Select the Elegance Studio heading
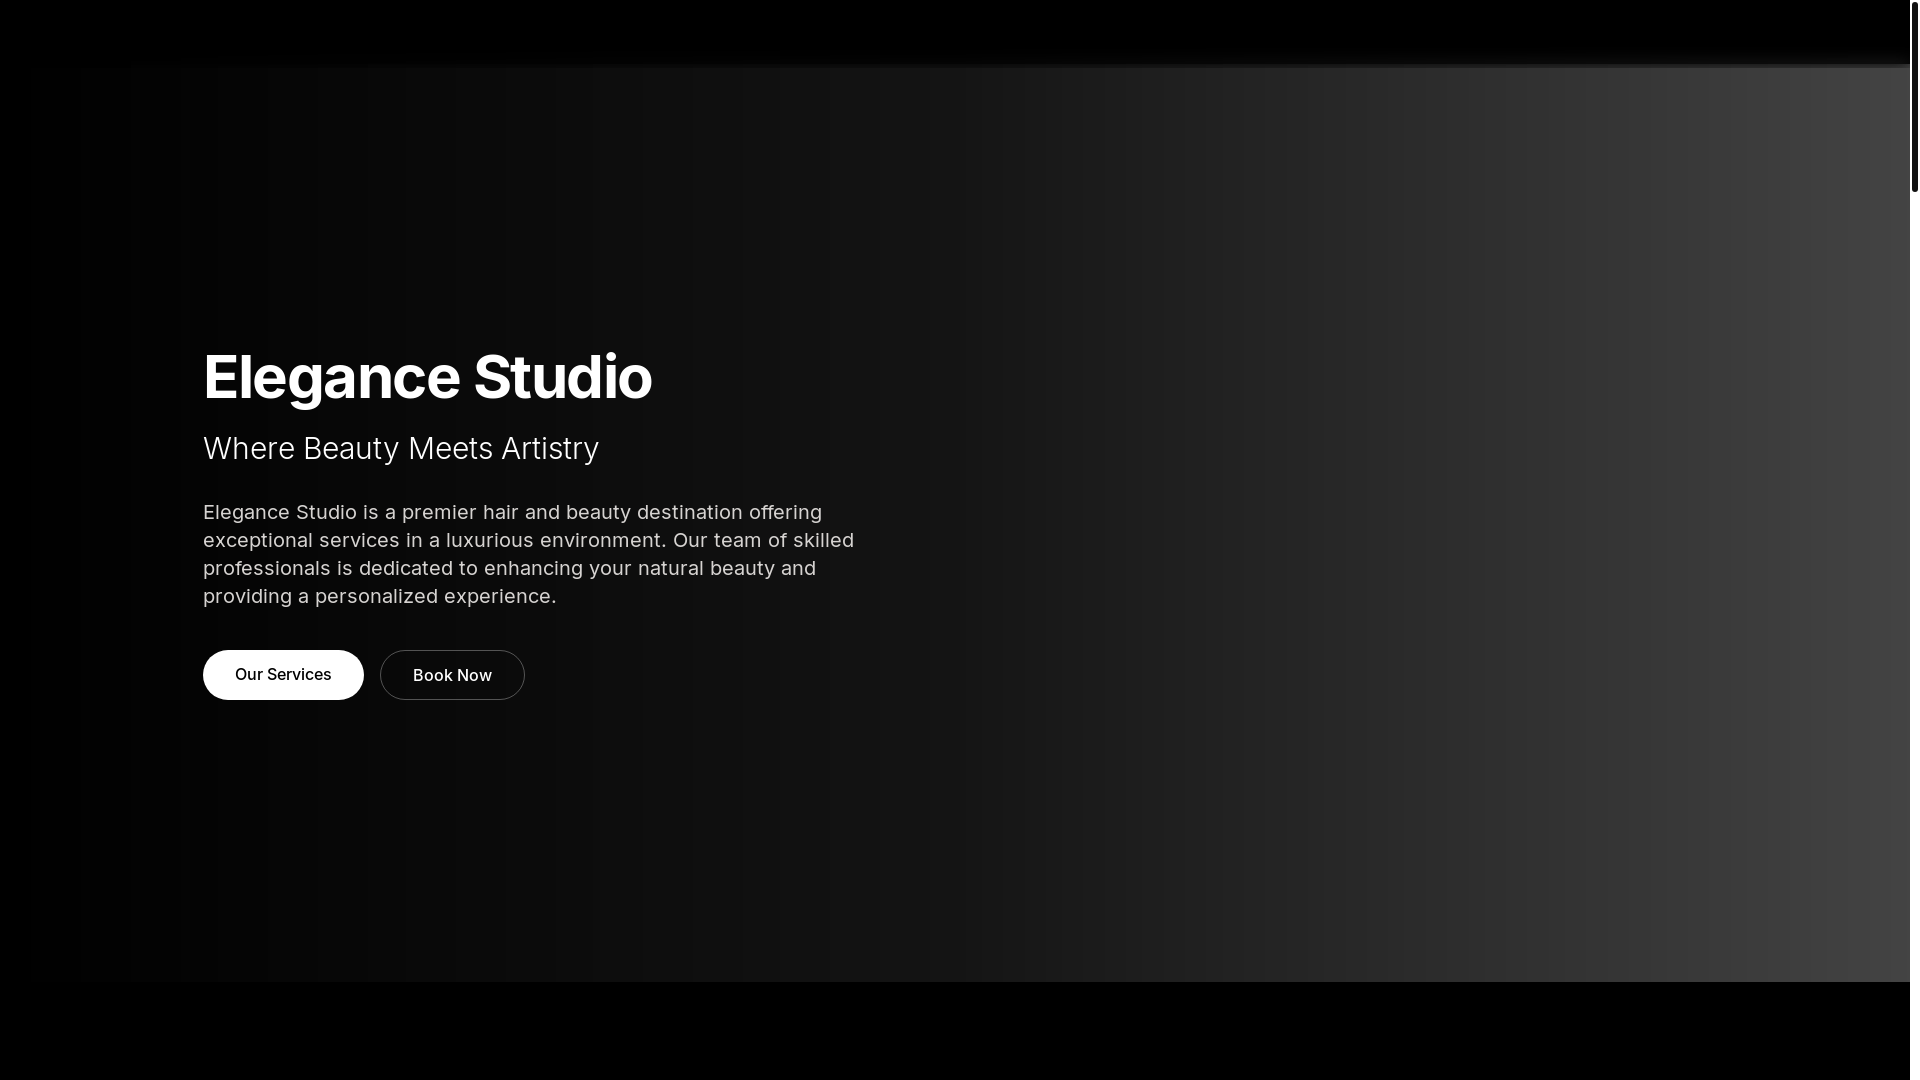This screenshot has width=1920, height=1080. point(427,377)
